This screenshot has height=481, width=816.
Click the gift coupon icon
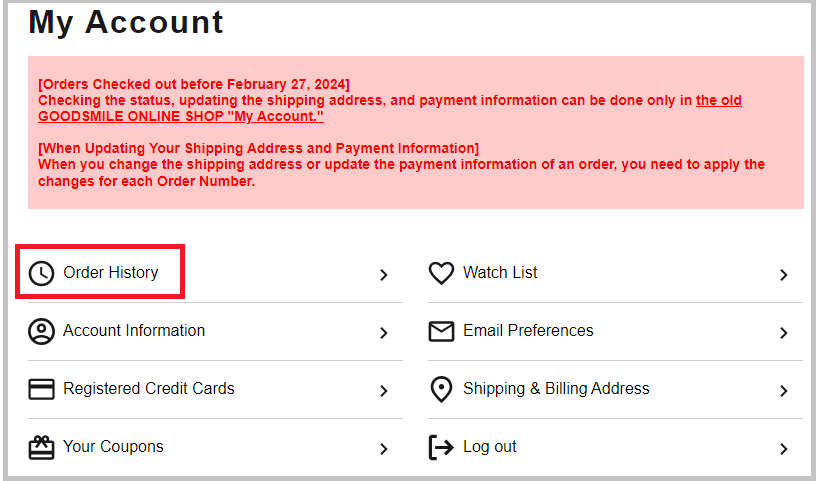pyautogui.click(x=41, y=448)
